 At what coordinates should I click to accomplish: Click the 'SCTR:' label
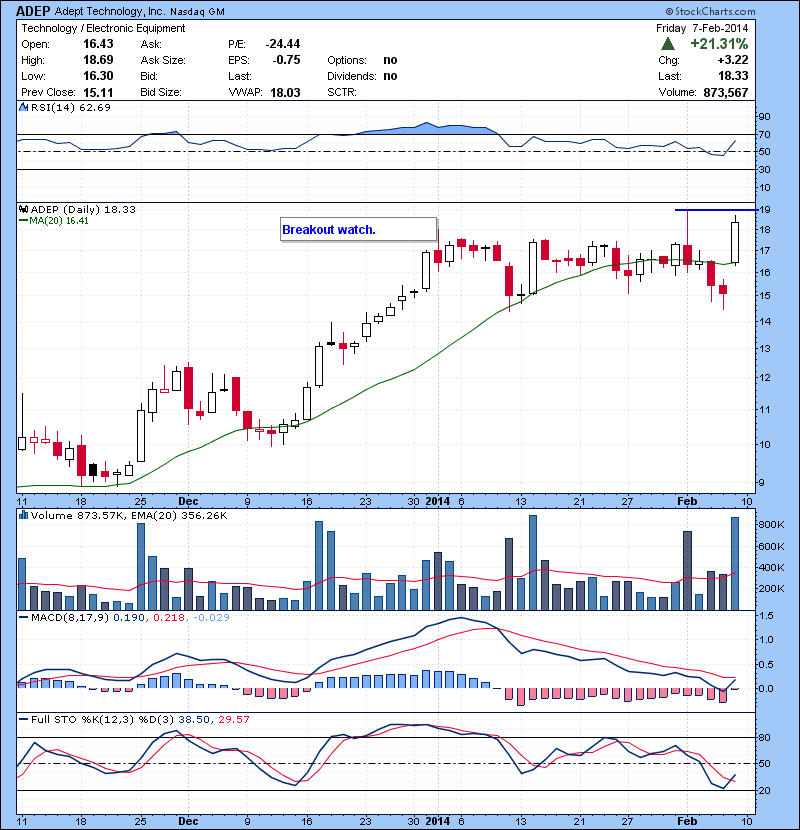[341, 92]
